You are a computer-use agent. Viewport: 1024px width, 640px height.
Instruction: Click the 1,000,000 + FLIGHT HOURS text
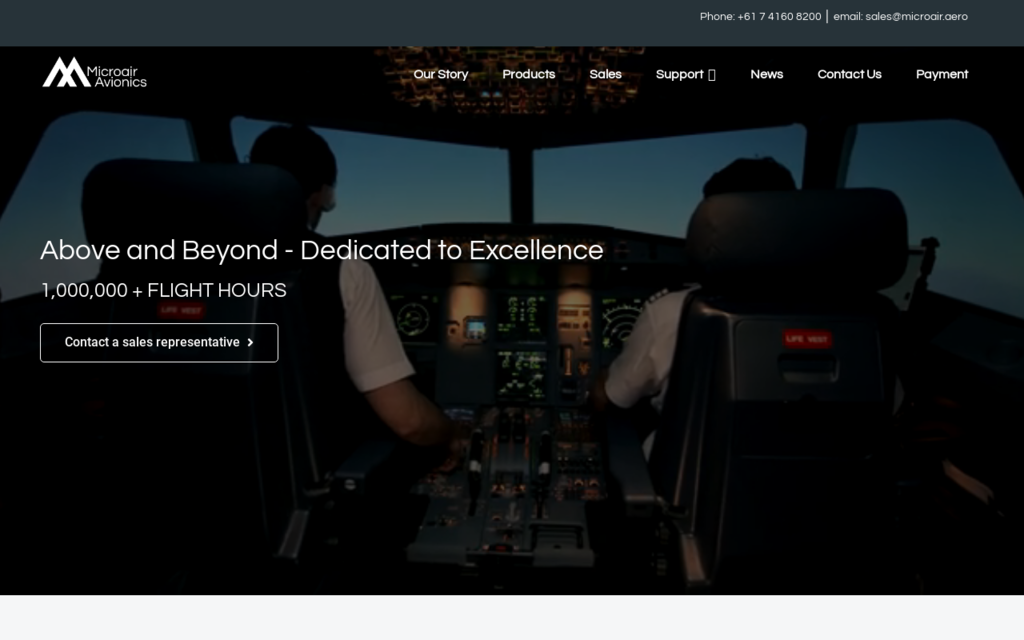click(x=163, y=290)
